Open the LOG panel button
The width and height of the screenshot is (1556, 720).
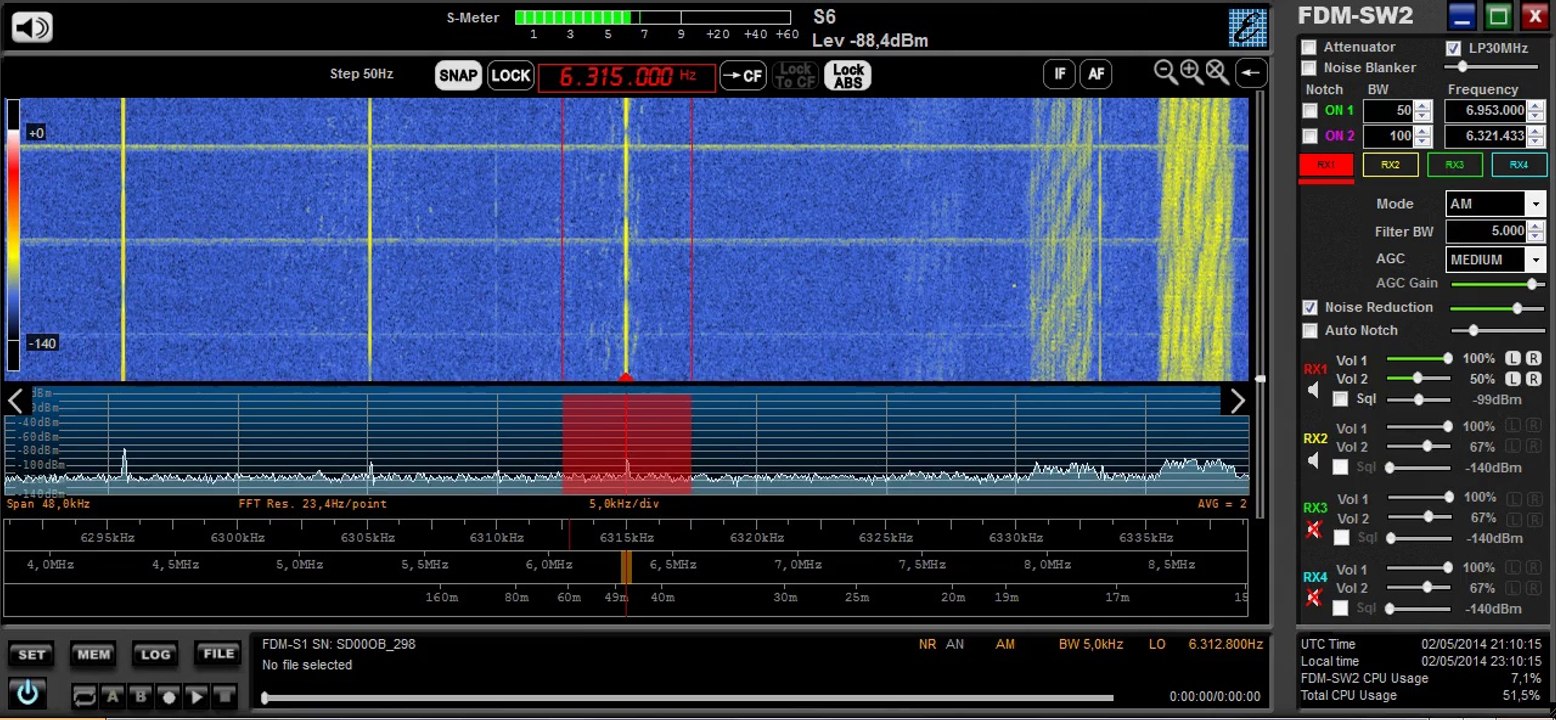tap(155, 654)
